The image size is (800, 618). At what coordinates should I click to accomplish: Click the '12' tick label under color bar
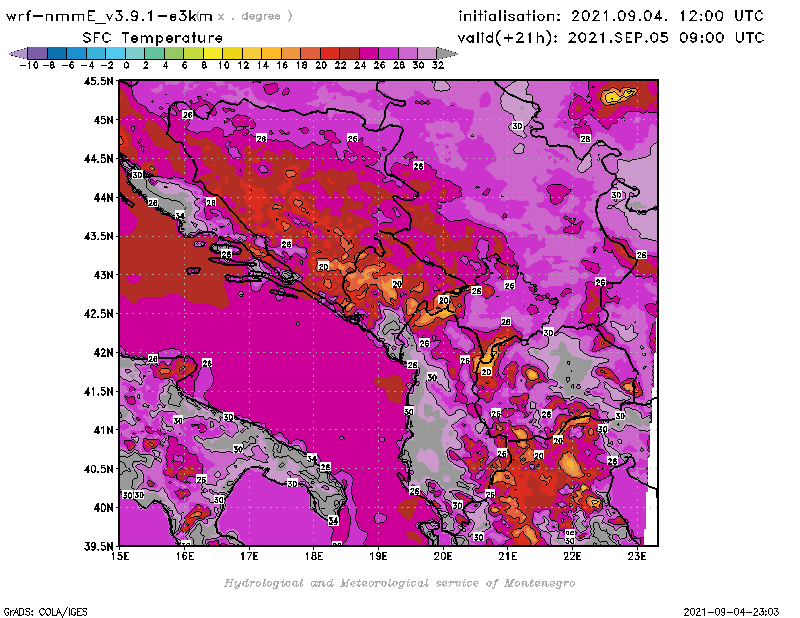pyautogui.click(x=243, y=65)
